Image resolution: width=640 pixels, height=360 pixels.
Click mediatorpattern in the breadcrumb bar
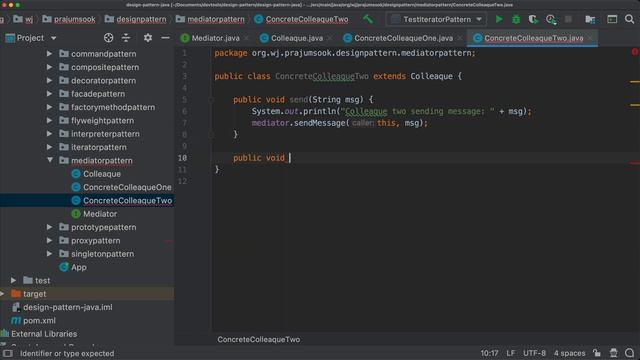(216, 19)
